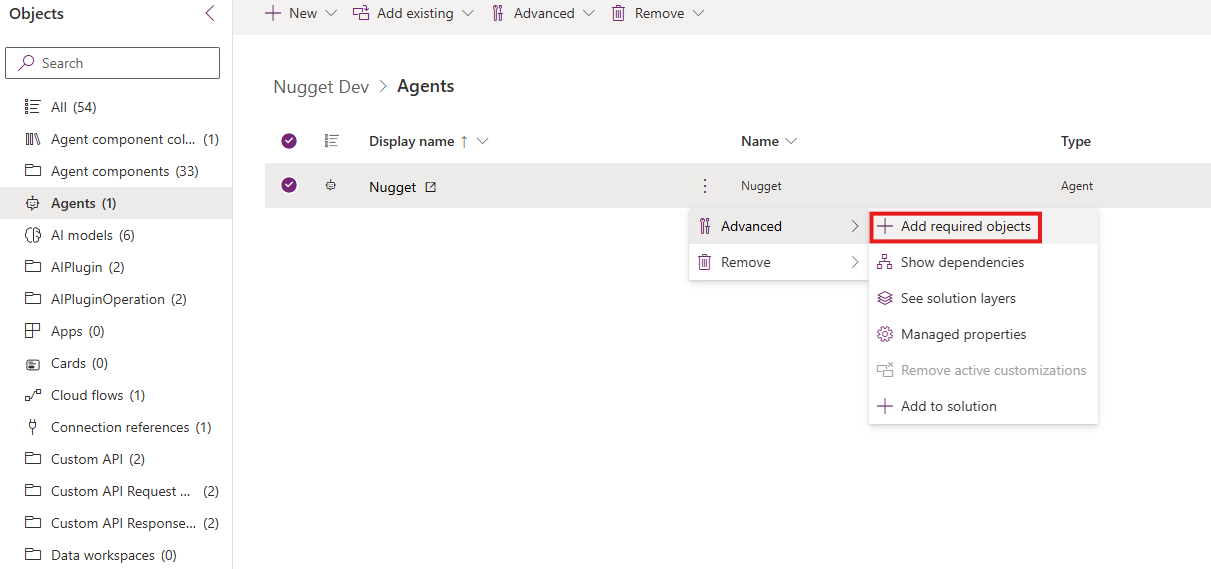This screenshot has height=569, width=1211.
Task: Open Display name column sort dropdown
Action: (483, 141)
